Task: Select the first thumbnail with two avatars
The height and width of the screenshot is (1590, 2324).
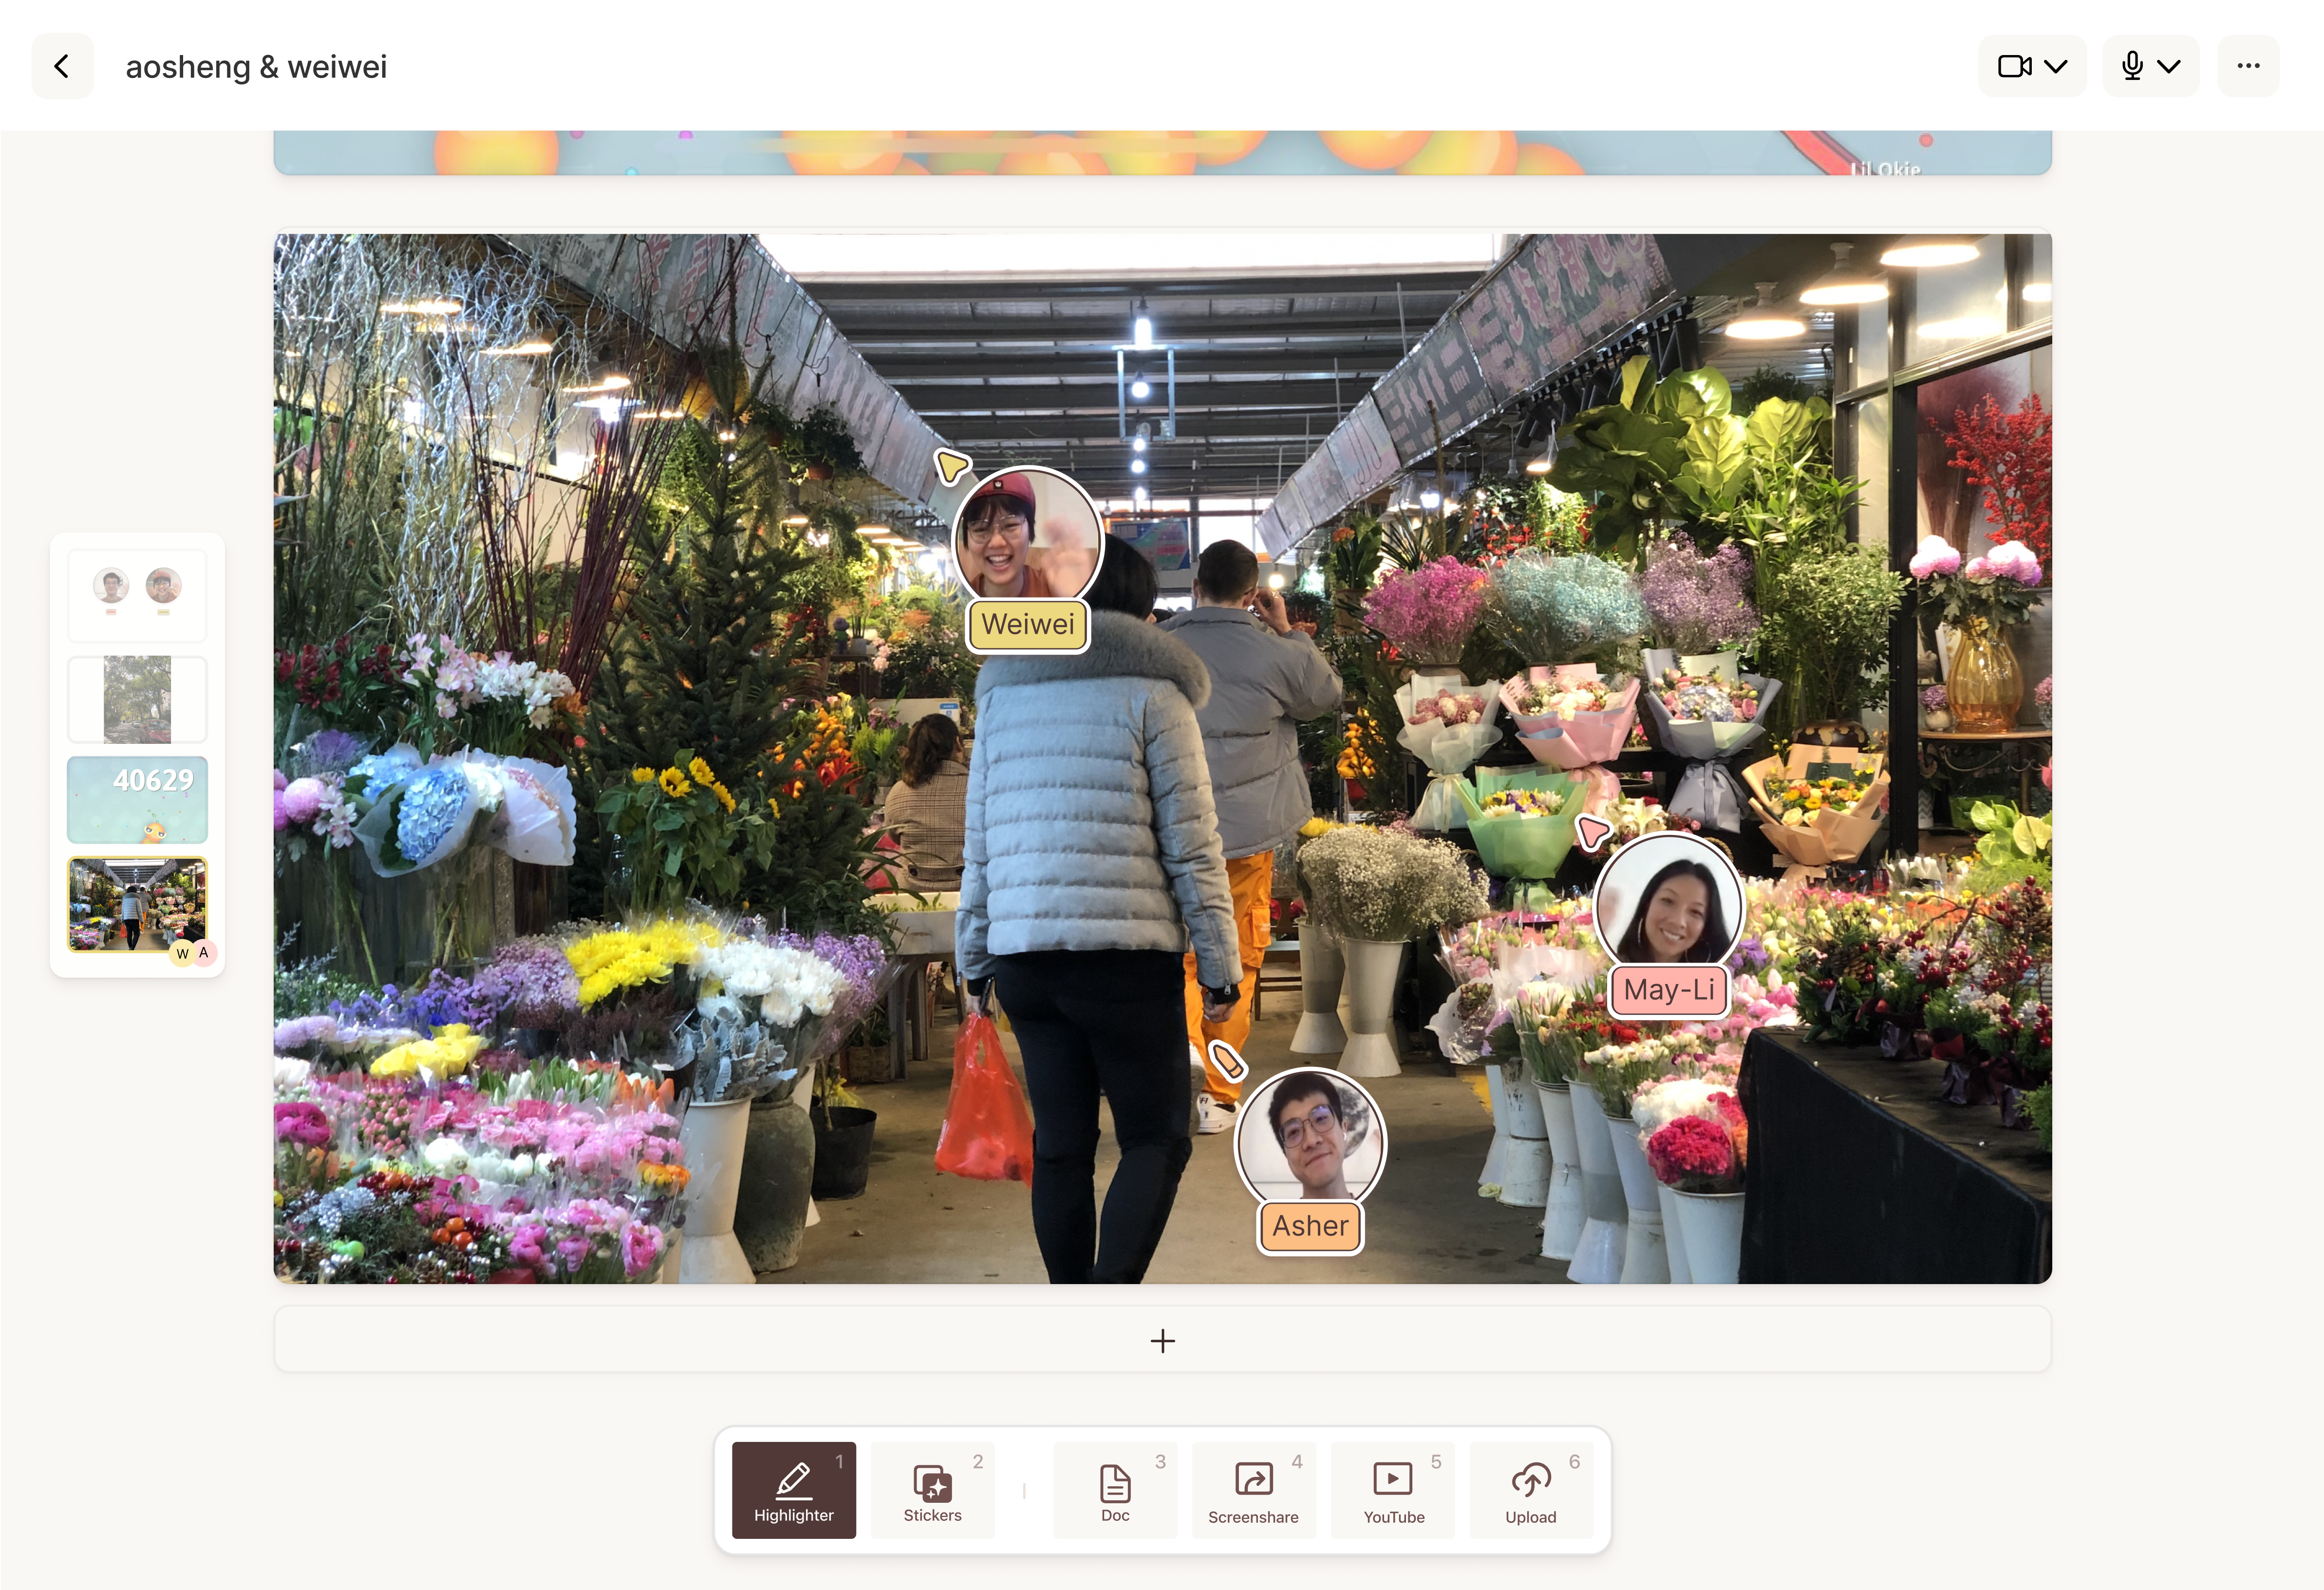Action: [x=137, y=594]
